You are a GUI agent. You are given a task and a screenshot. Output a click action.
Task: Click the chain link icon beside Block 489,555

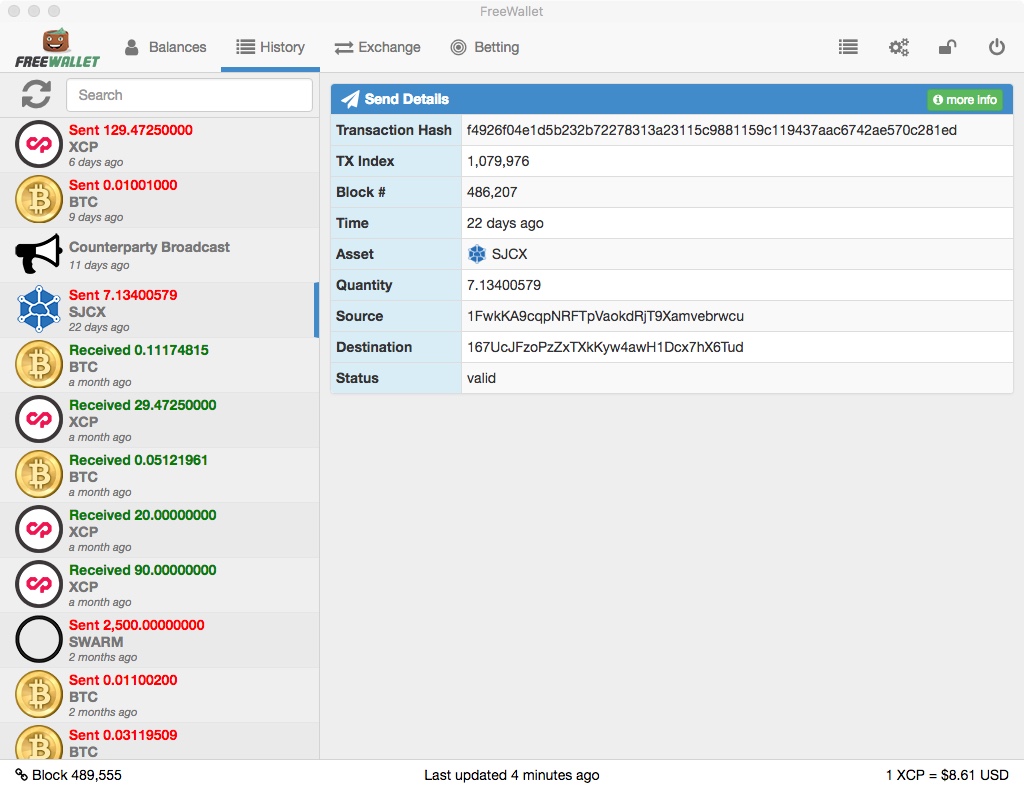point(22,775)
